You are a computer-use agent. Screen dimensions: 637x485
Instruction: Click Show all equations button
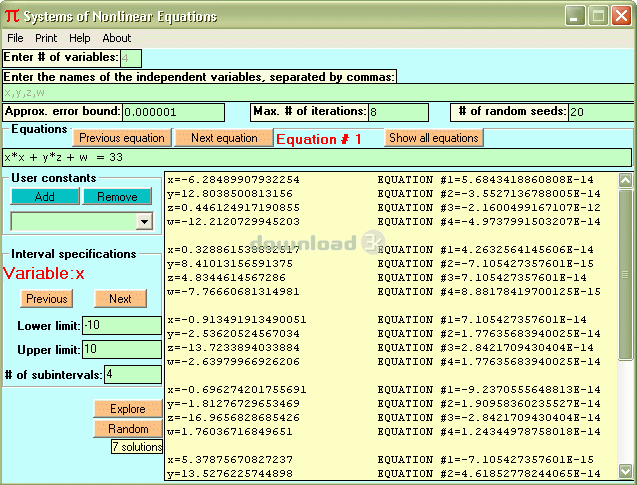(433, 138)
